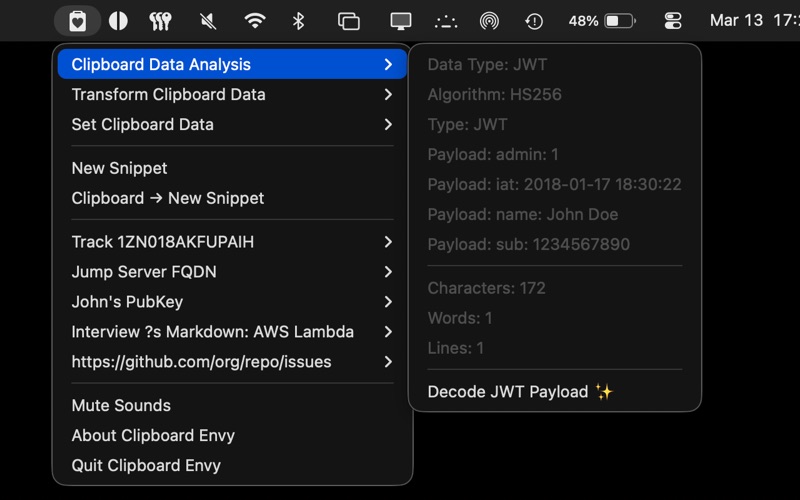Expand chevron beside Transform Clipboard Data
The height and width of the screenshot is (500, 800).
pos(388,94)
